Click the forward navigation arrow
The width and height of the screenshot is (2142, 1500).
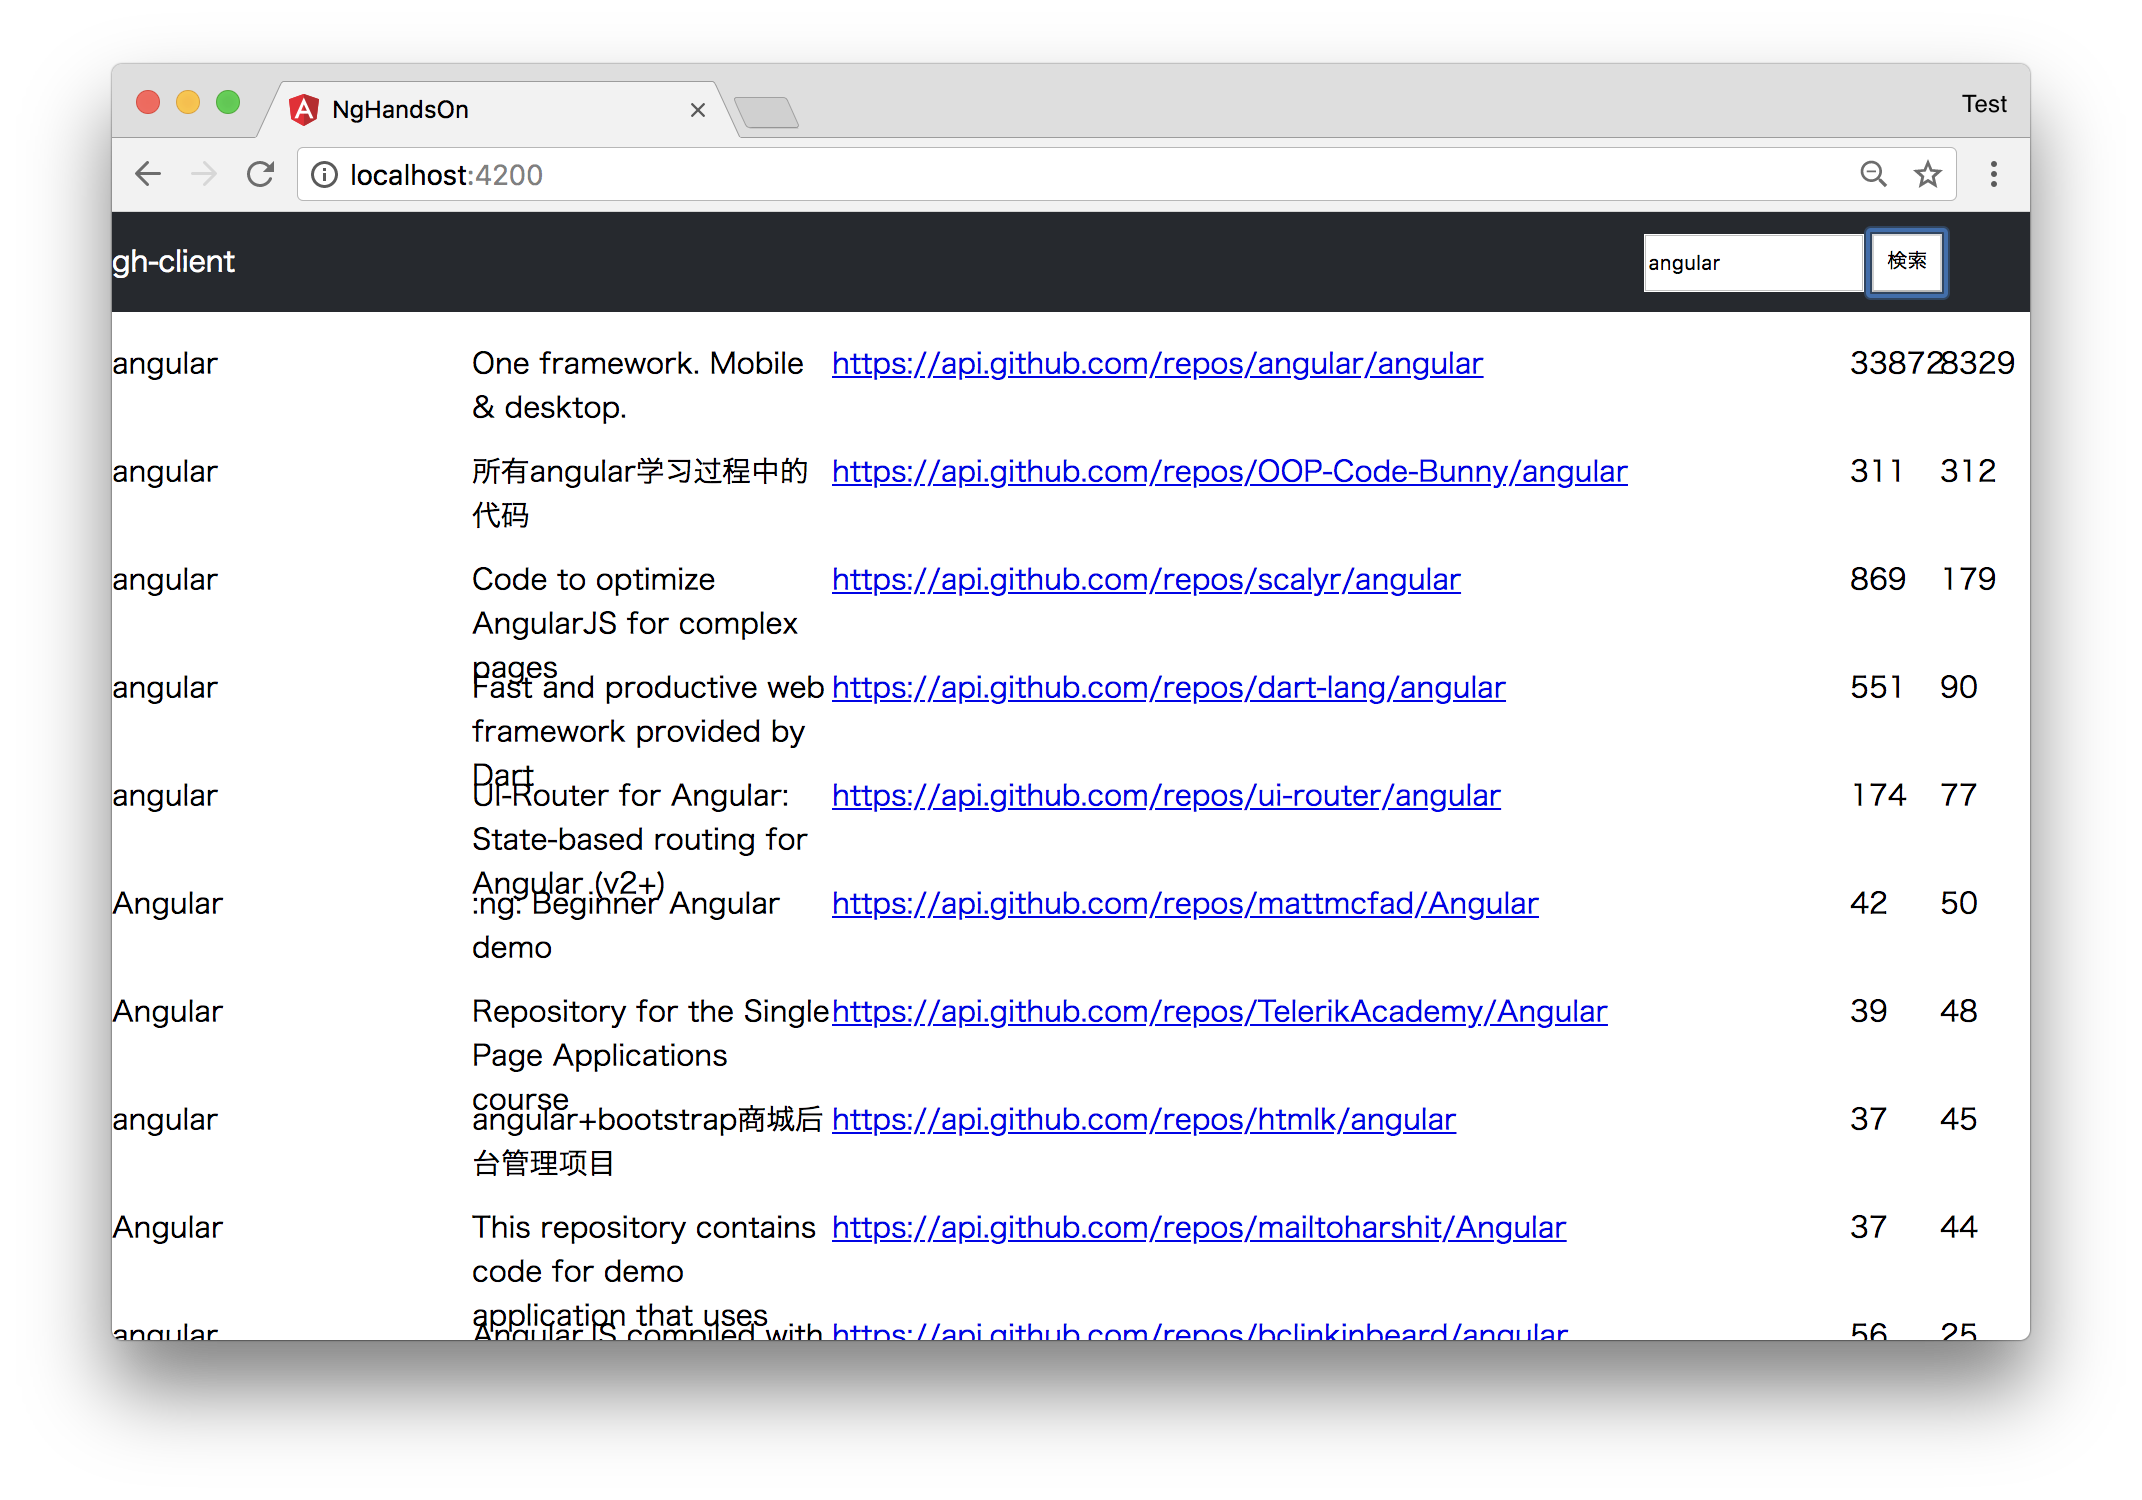tap(204, 174)
